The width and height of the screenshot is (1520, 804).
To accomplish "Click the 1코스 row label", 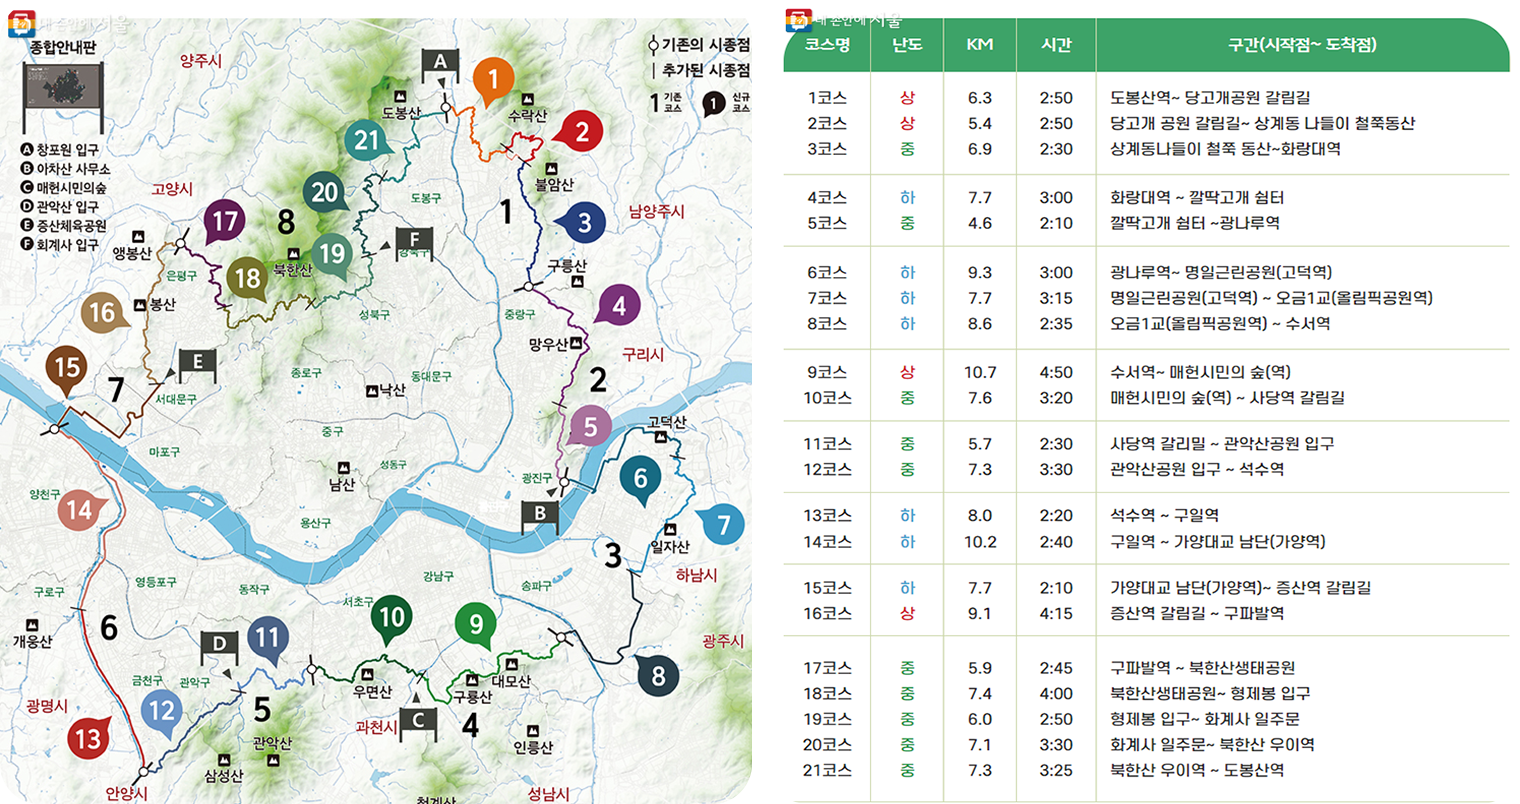I will coord(827,98).
